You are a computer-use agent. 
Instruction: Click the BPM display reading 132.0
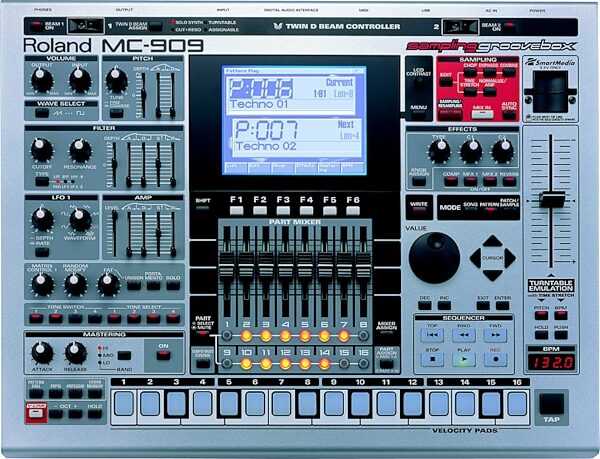pyautogui.click(x=551, y=362)
